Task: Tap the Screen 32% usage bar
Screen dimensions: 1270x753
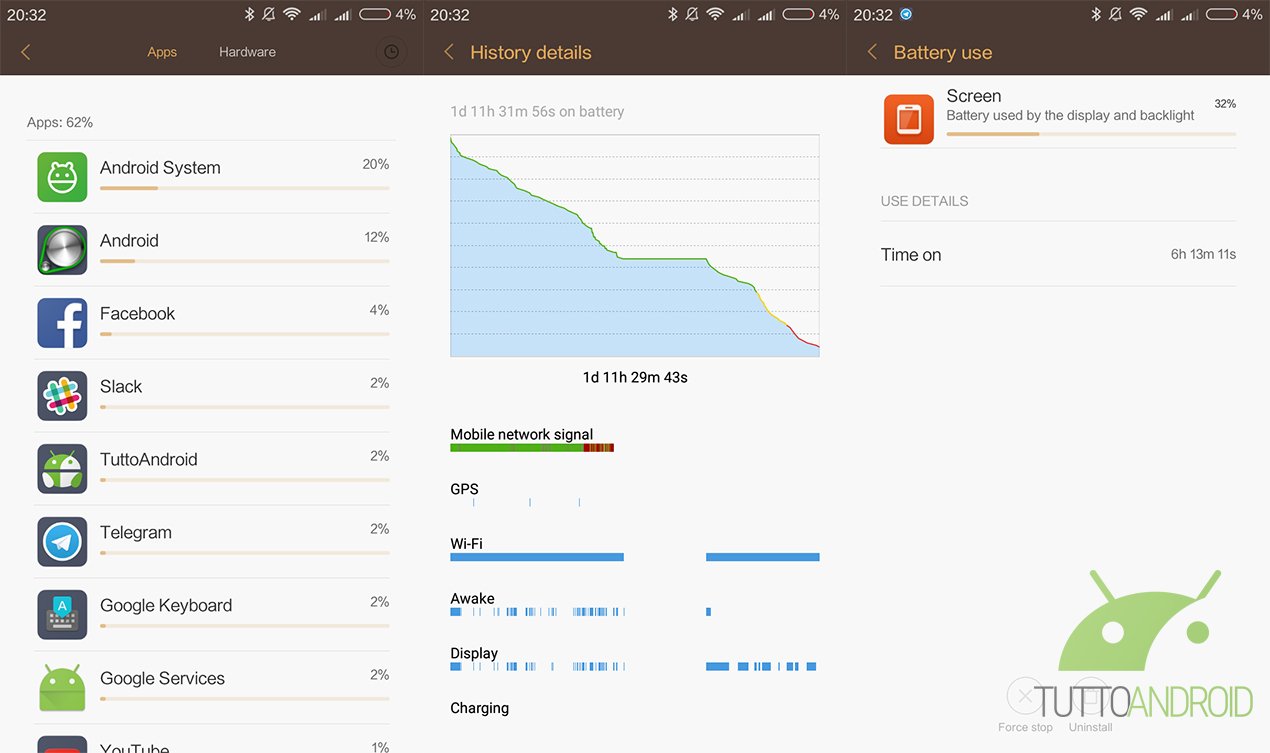Action: coord(1091,133)
